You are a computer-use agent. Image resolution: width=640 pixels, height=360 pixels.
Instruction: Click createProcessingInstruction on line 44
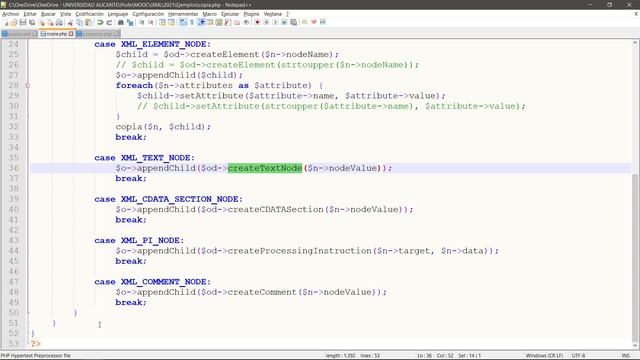300,251
